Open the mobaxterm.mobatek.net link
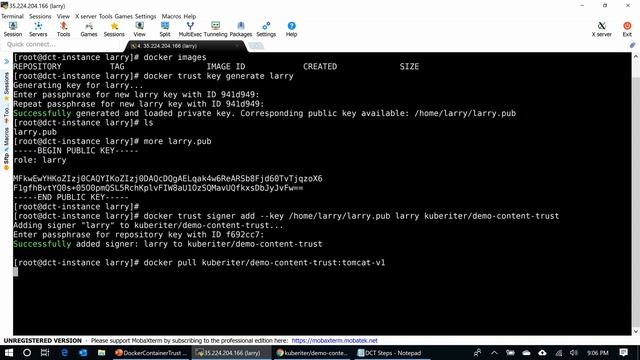Image resolution: width=640 pixels, height=360 pixels. coord(334,340)
